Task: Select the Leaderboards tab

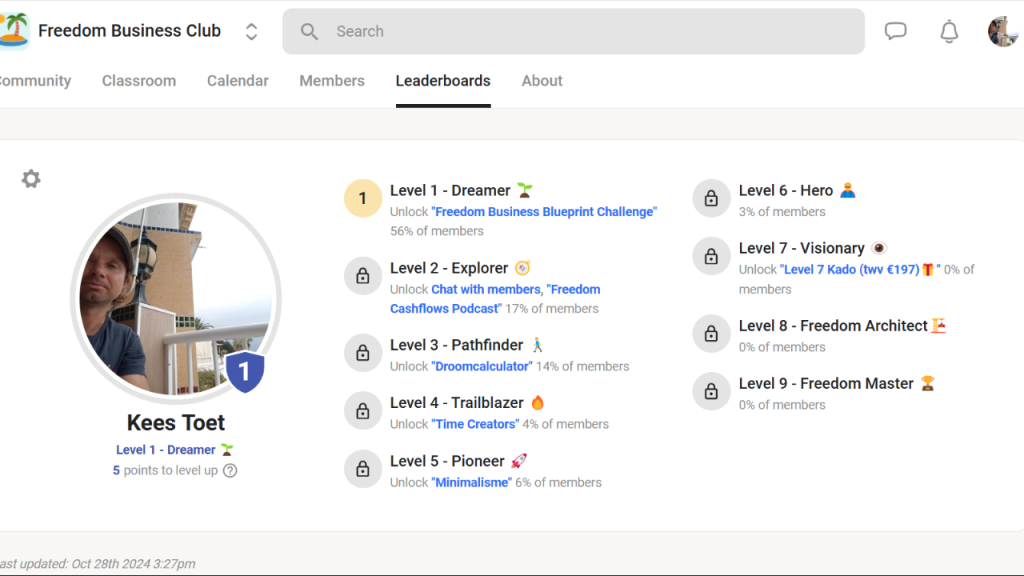Action: pyautogui.click(x=443, y=81)
